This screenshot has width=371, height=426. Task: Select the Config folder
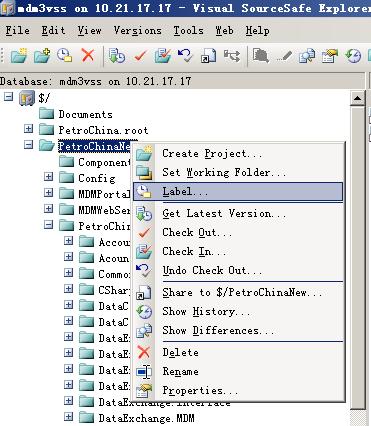click(x=97, y=178)
